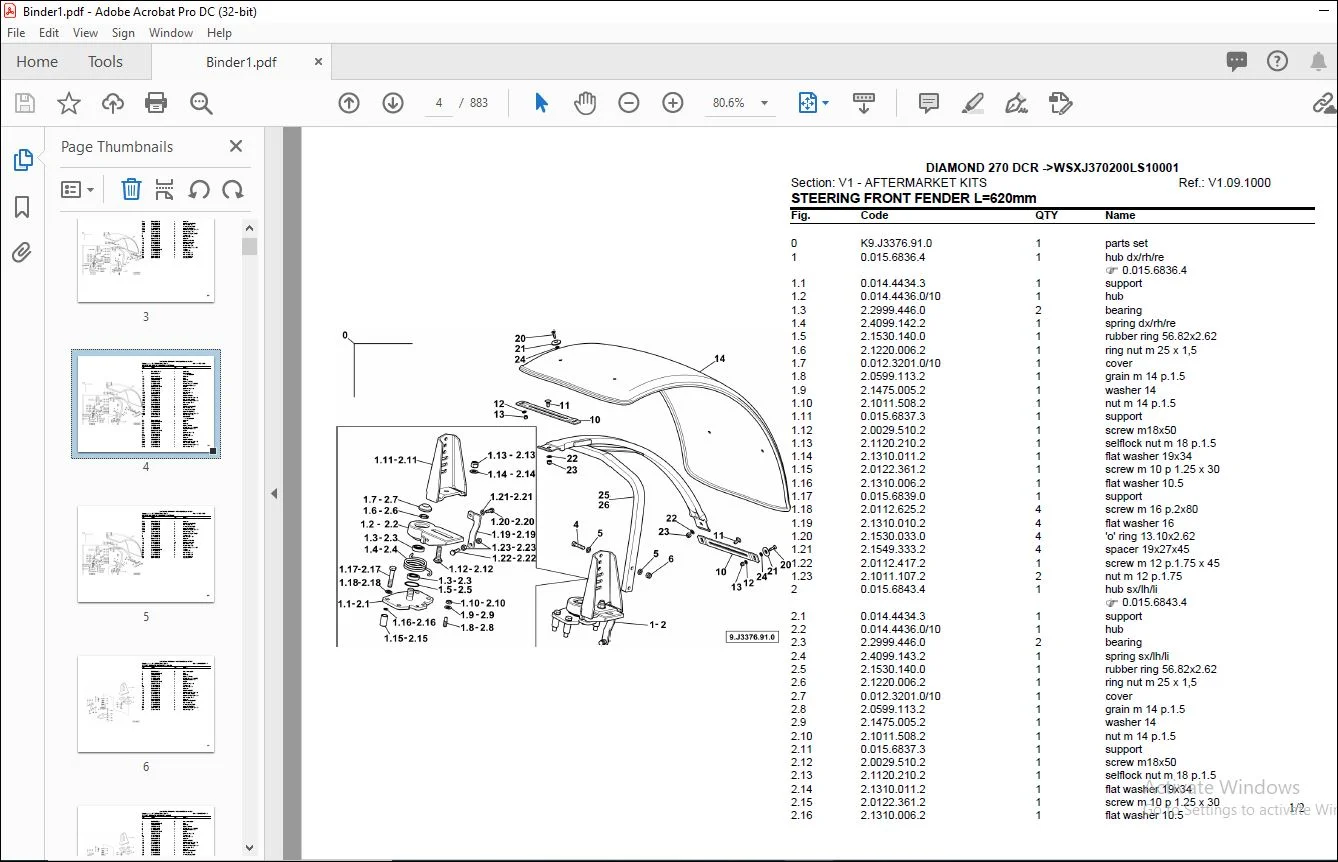
Task: Open the Sign document pen tool
Action: 1017,103
